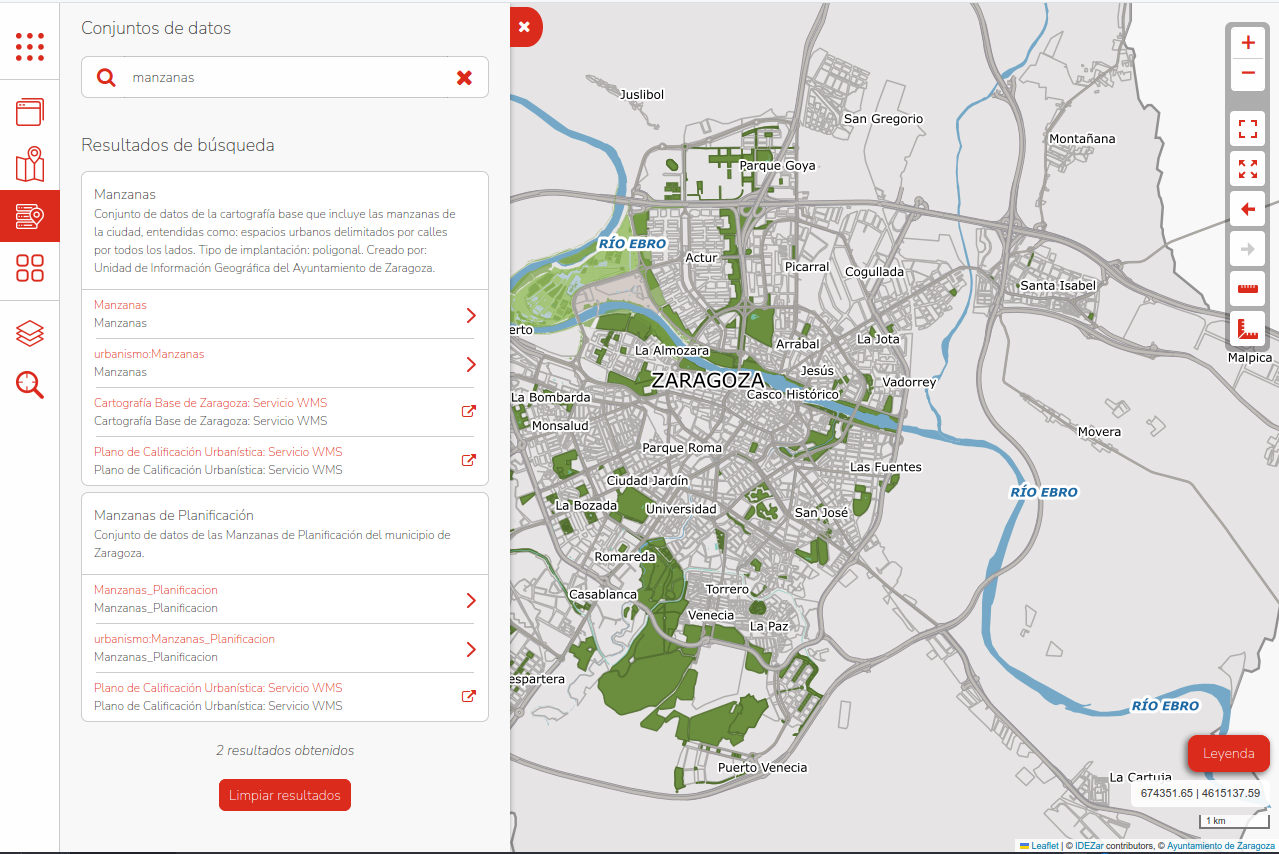Expand the urbanismo:Manzanas entry arrow
Image resolution: width=1279 pixels, height=854 pixels.
click(471, 364)
